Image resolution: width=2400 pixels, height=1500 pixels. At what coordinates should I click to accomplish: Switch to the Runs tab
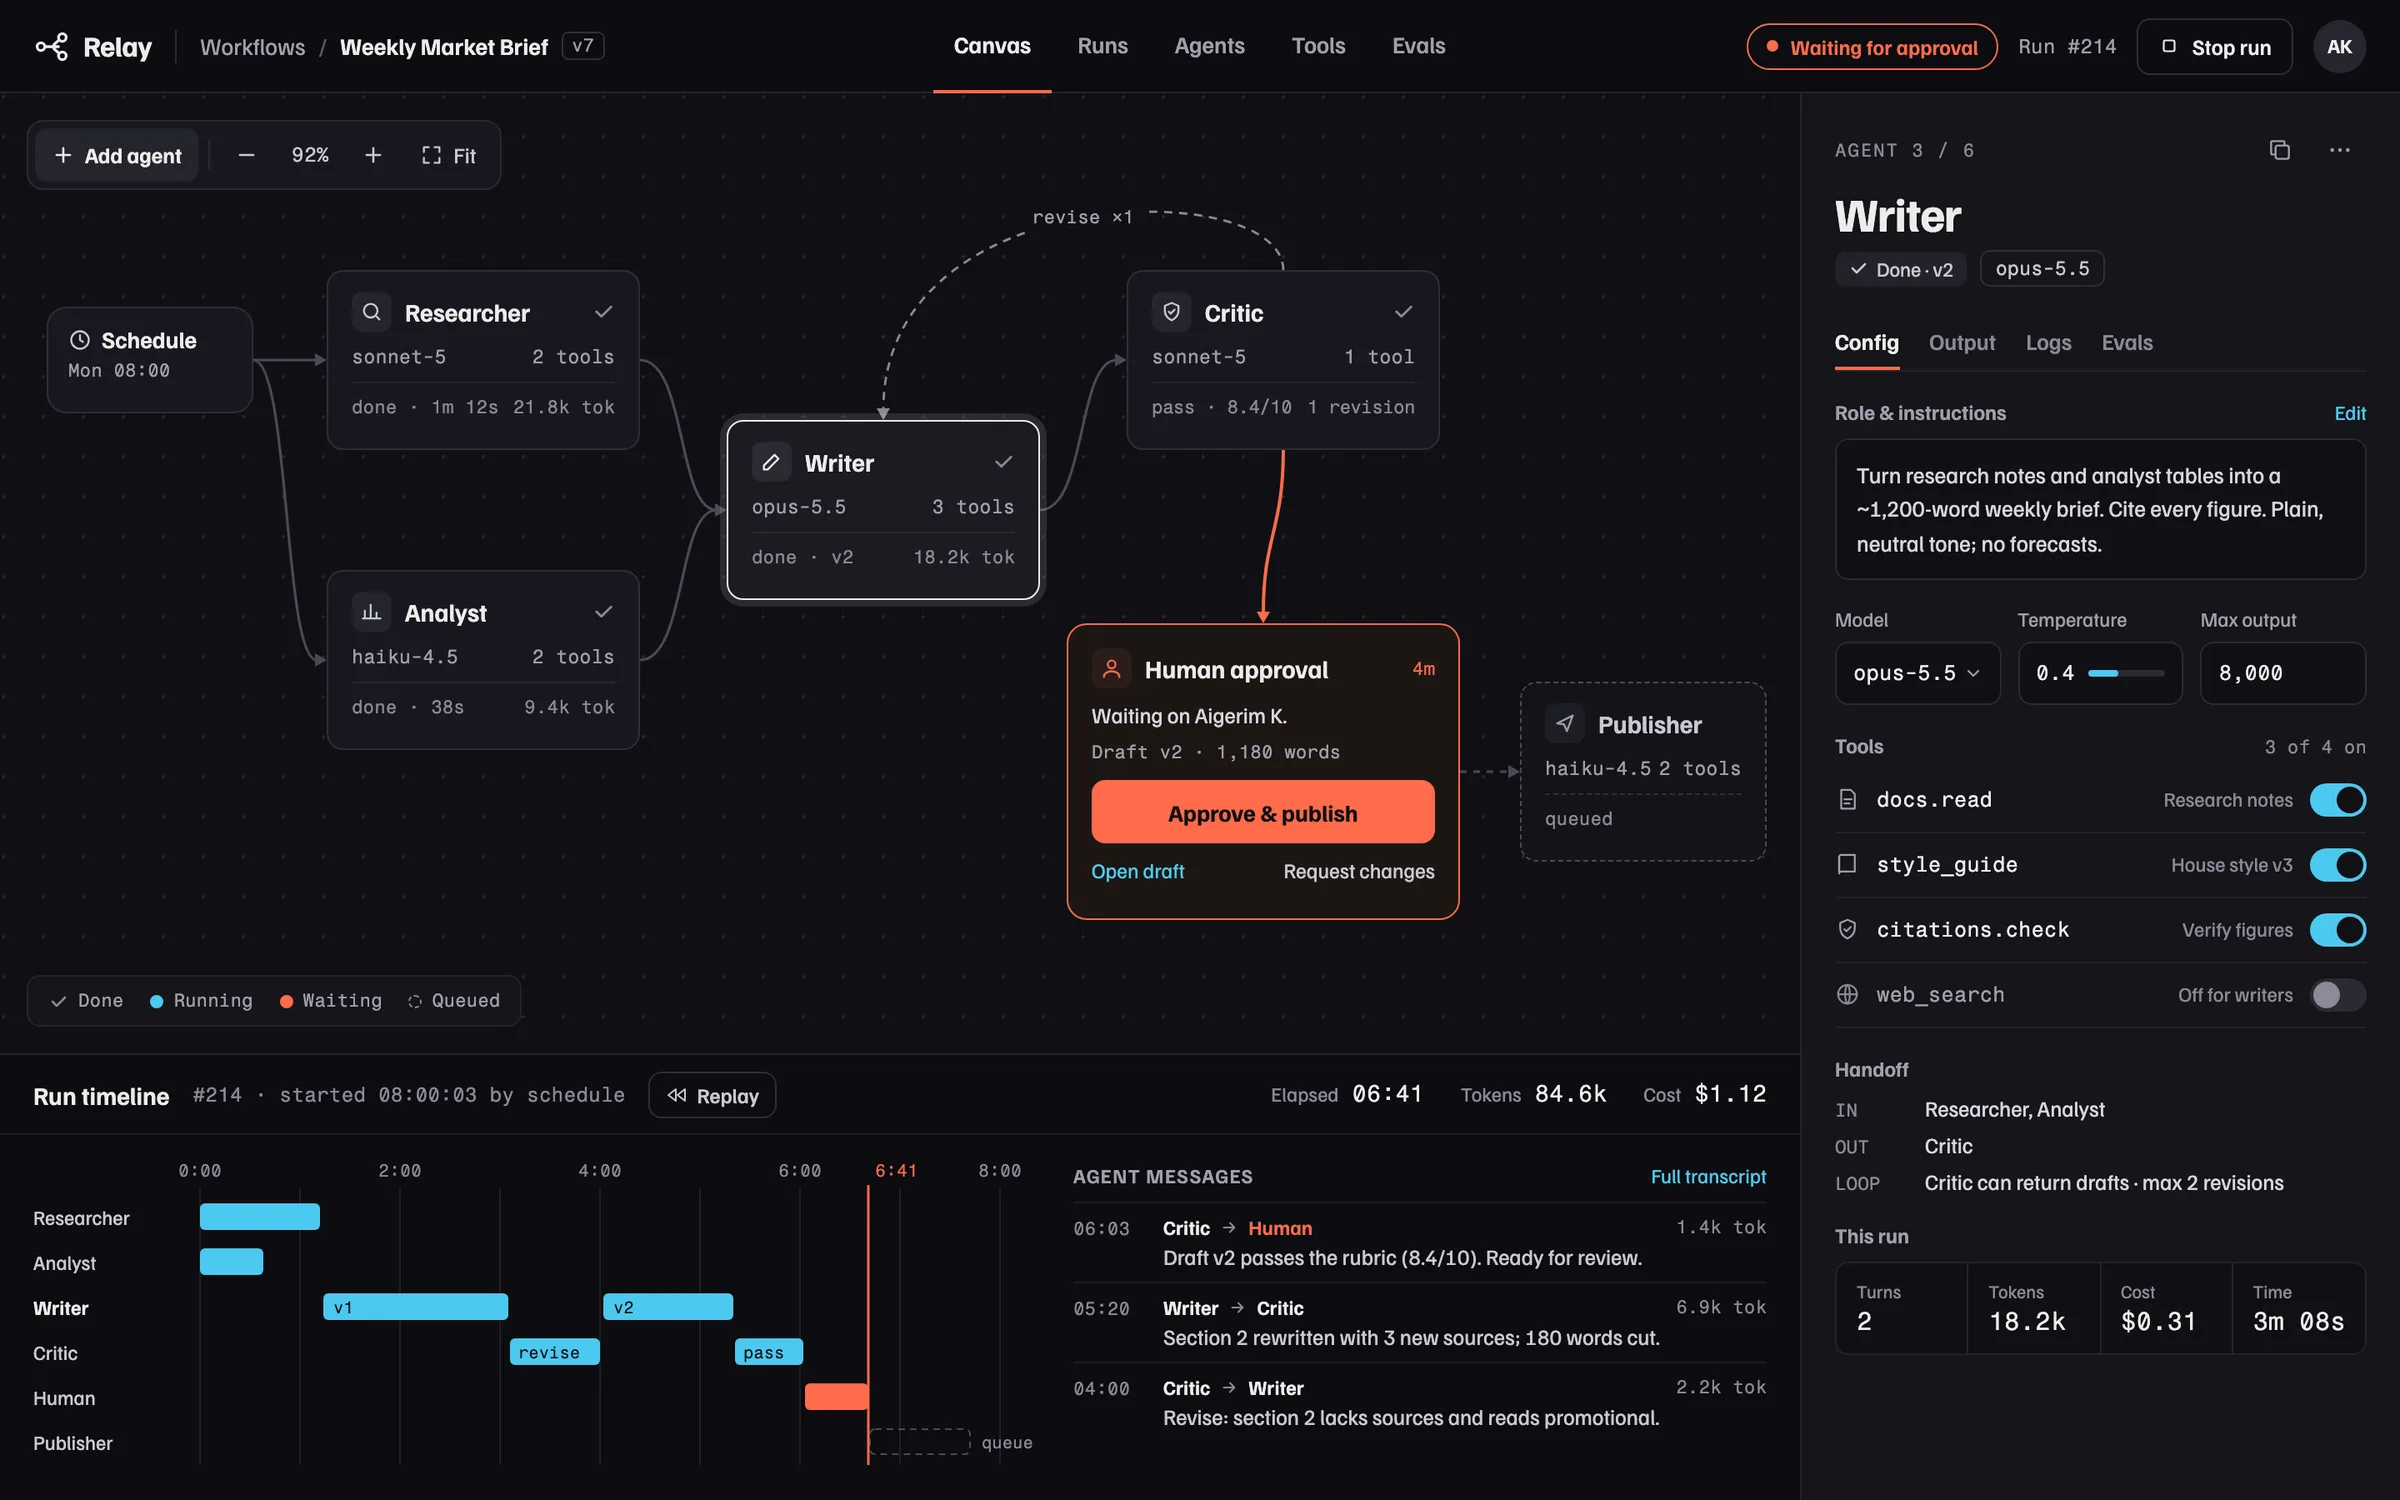point(1102,46)
